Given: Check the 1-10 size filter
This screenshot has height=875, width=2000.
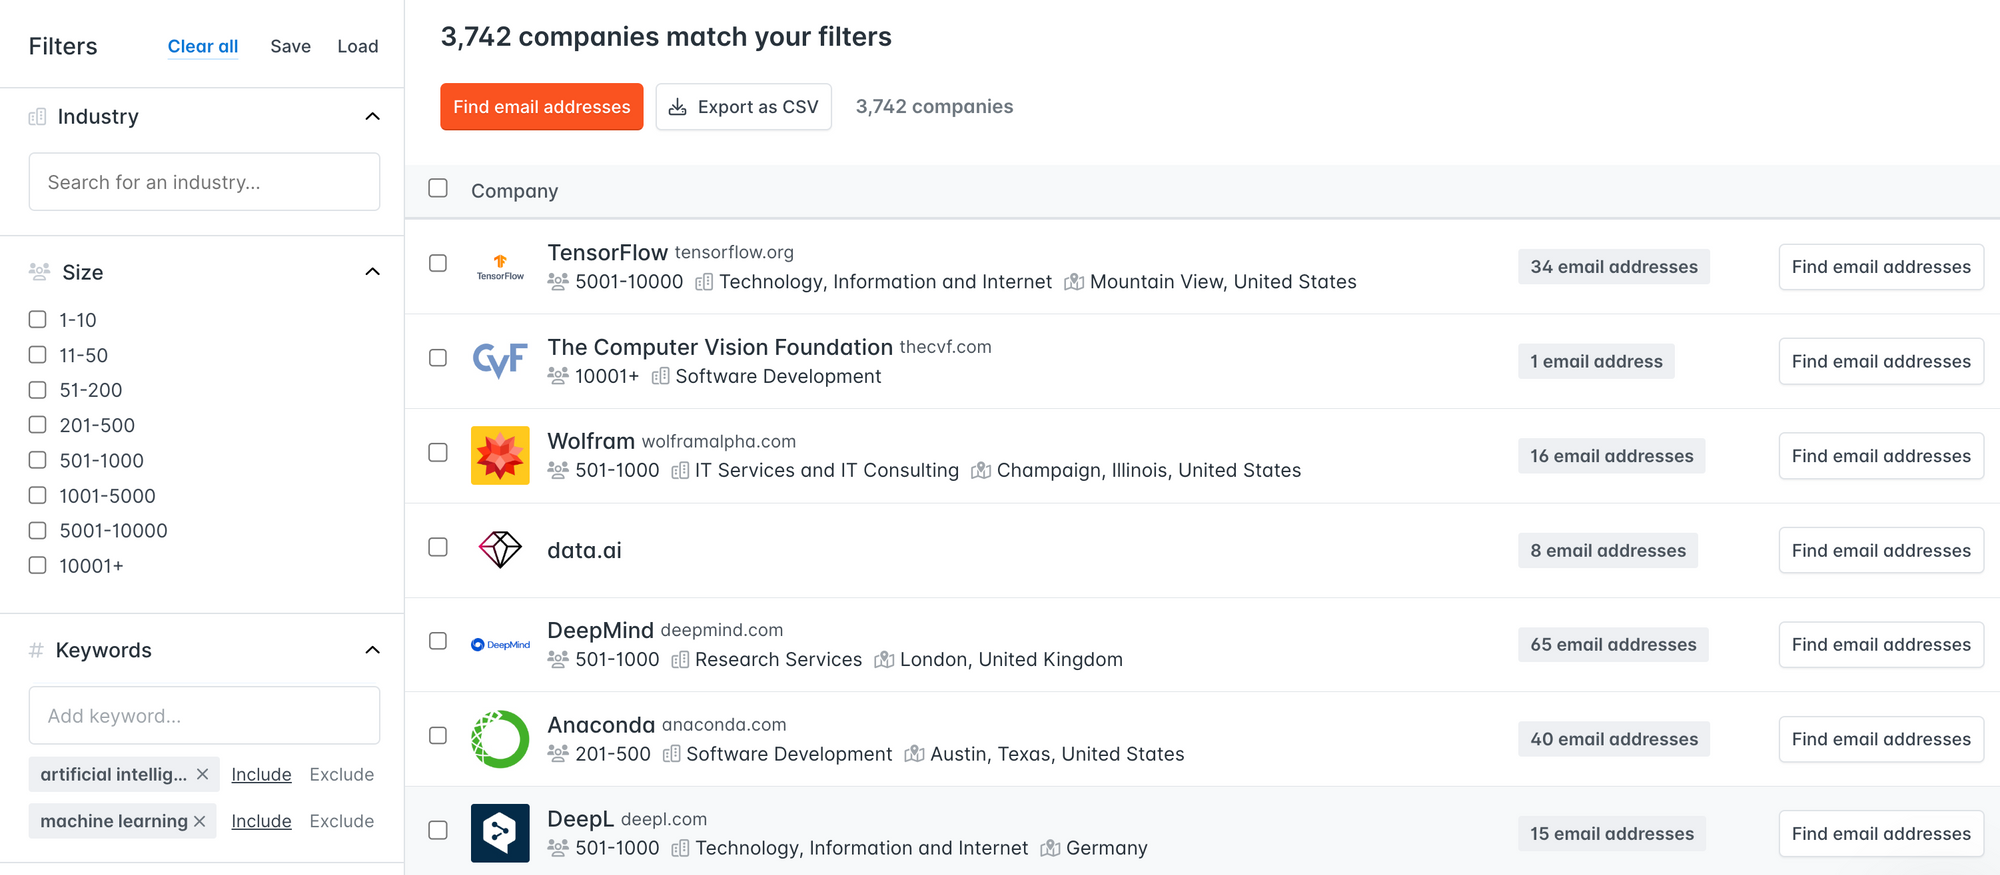Looking at the screenshot, I should (x=38, y=319).
